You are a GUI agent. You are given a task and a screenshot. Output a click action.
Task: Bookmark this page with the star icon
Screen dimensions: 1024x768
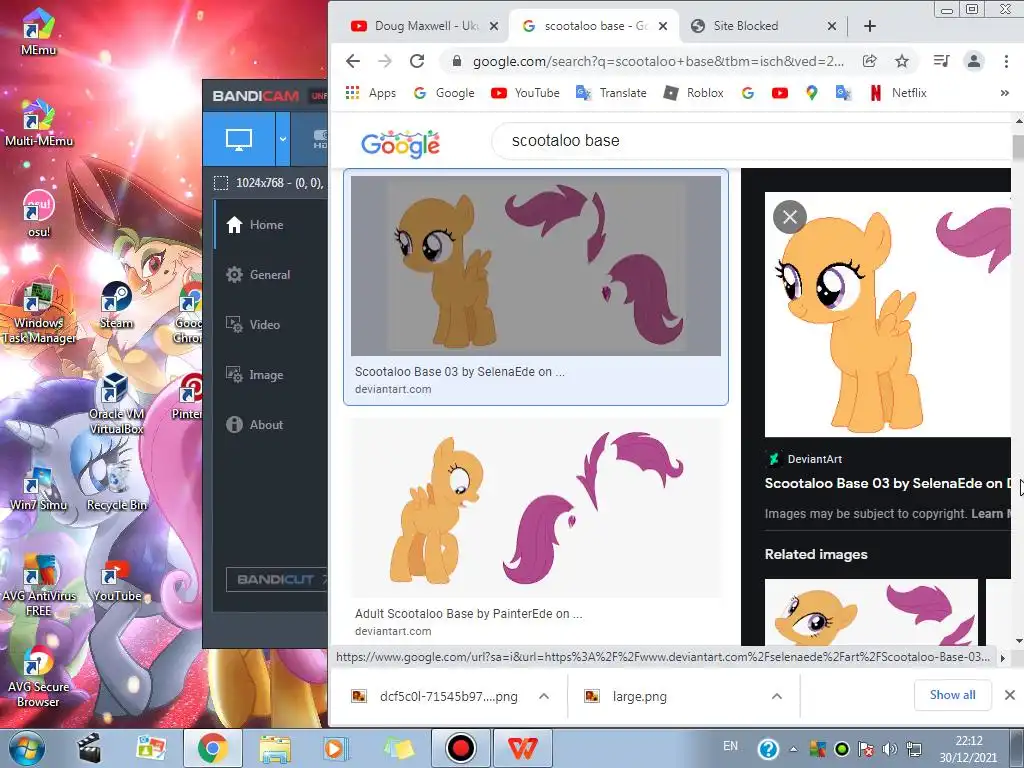pyautogui.click(x=902, y=61)
